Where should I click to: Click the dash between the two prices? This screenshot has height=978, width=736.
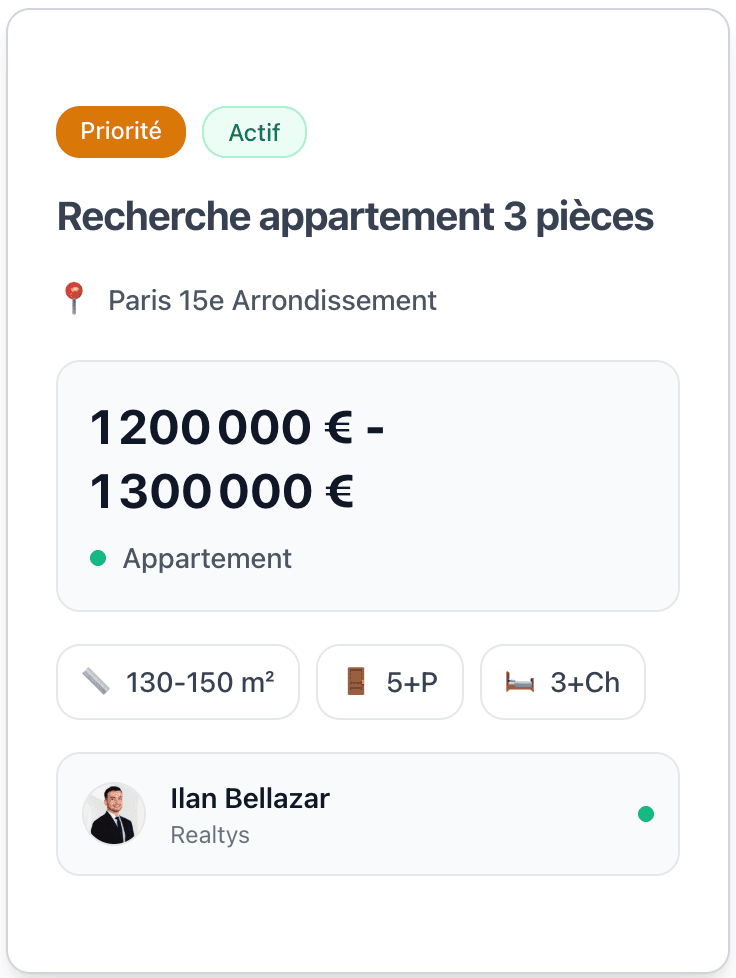coord(375,428)
